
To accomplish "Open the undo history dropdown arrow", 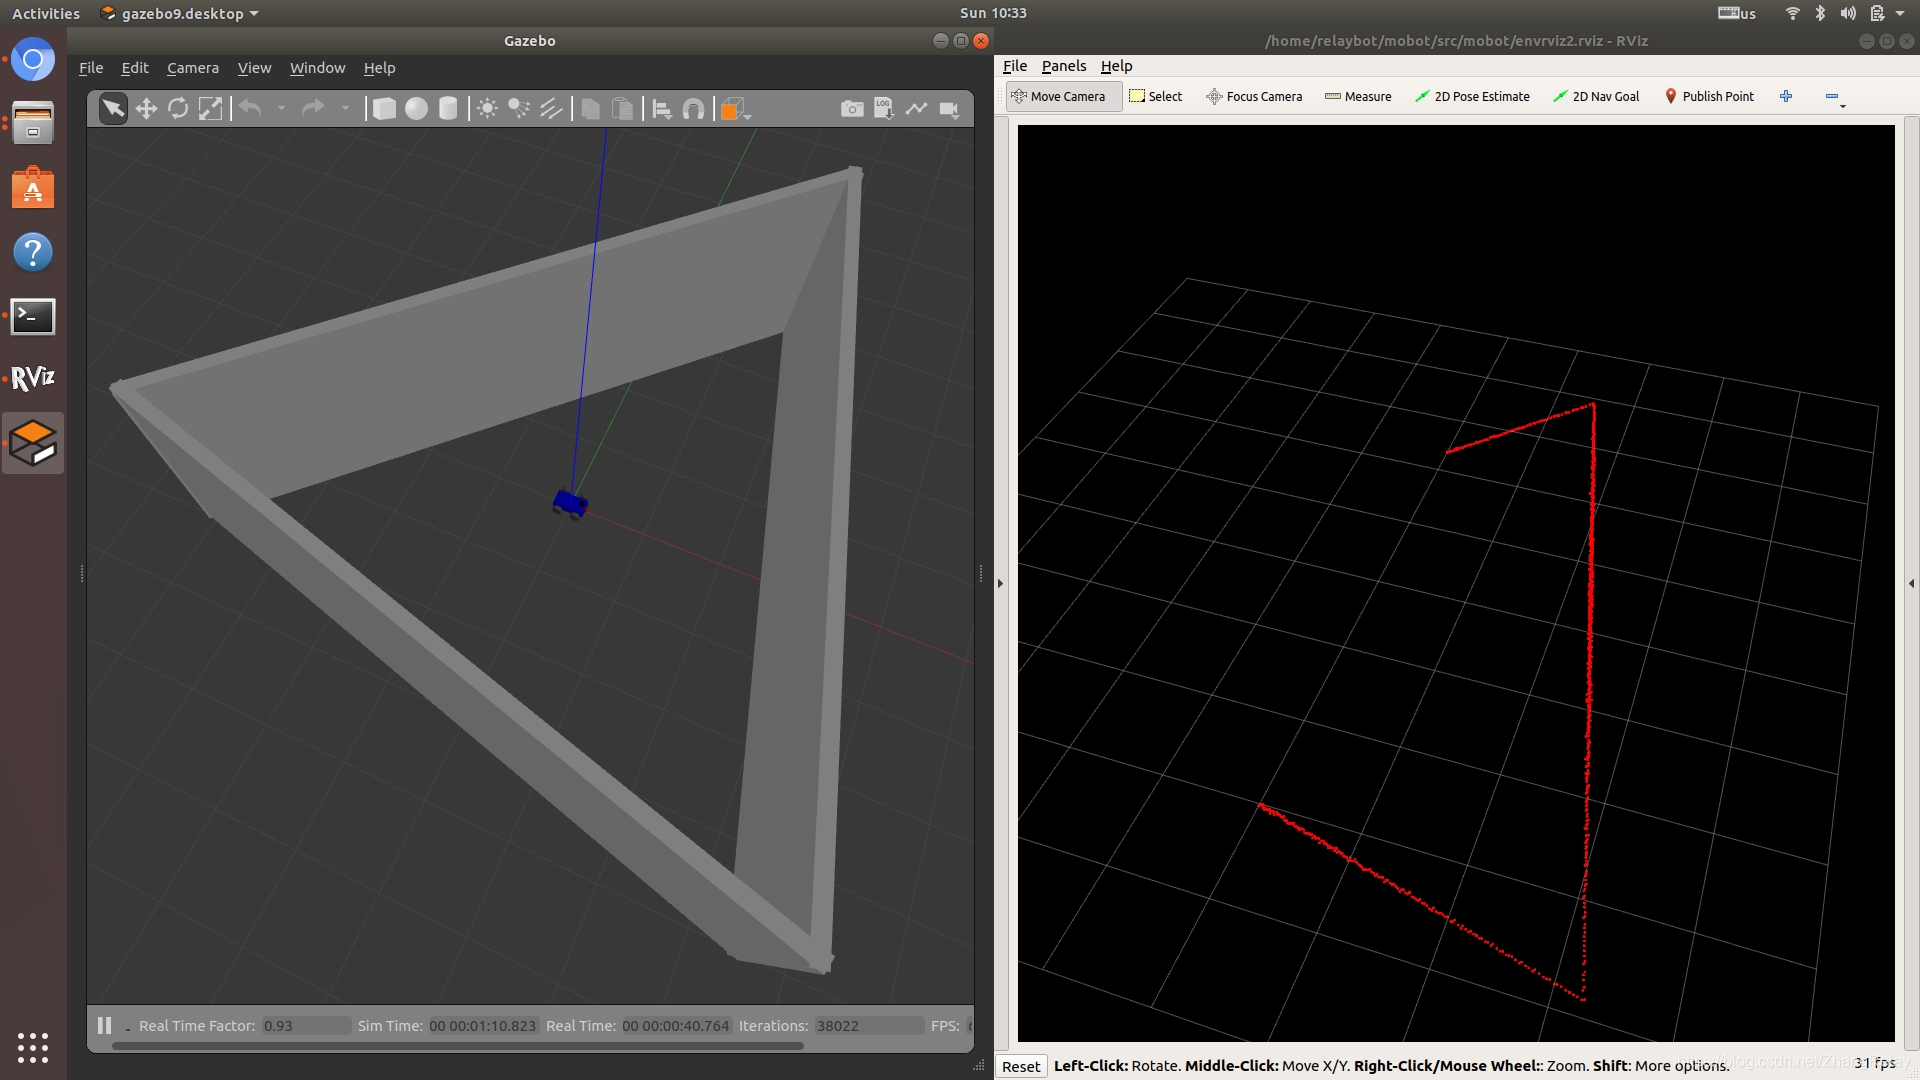I will [281, 109].
